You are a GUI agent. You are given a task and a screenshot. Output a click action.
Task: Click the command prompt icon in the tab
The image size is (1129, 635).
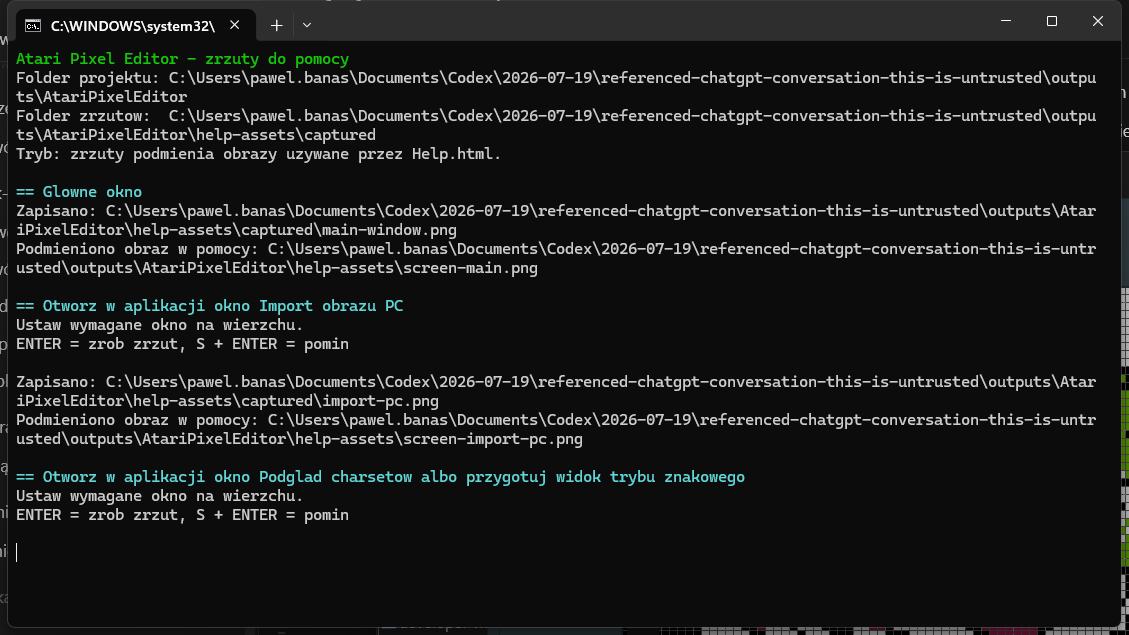[32, 26]
